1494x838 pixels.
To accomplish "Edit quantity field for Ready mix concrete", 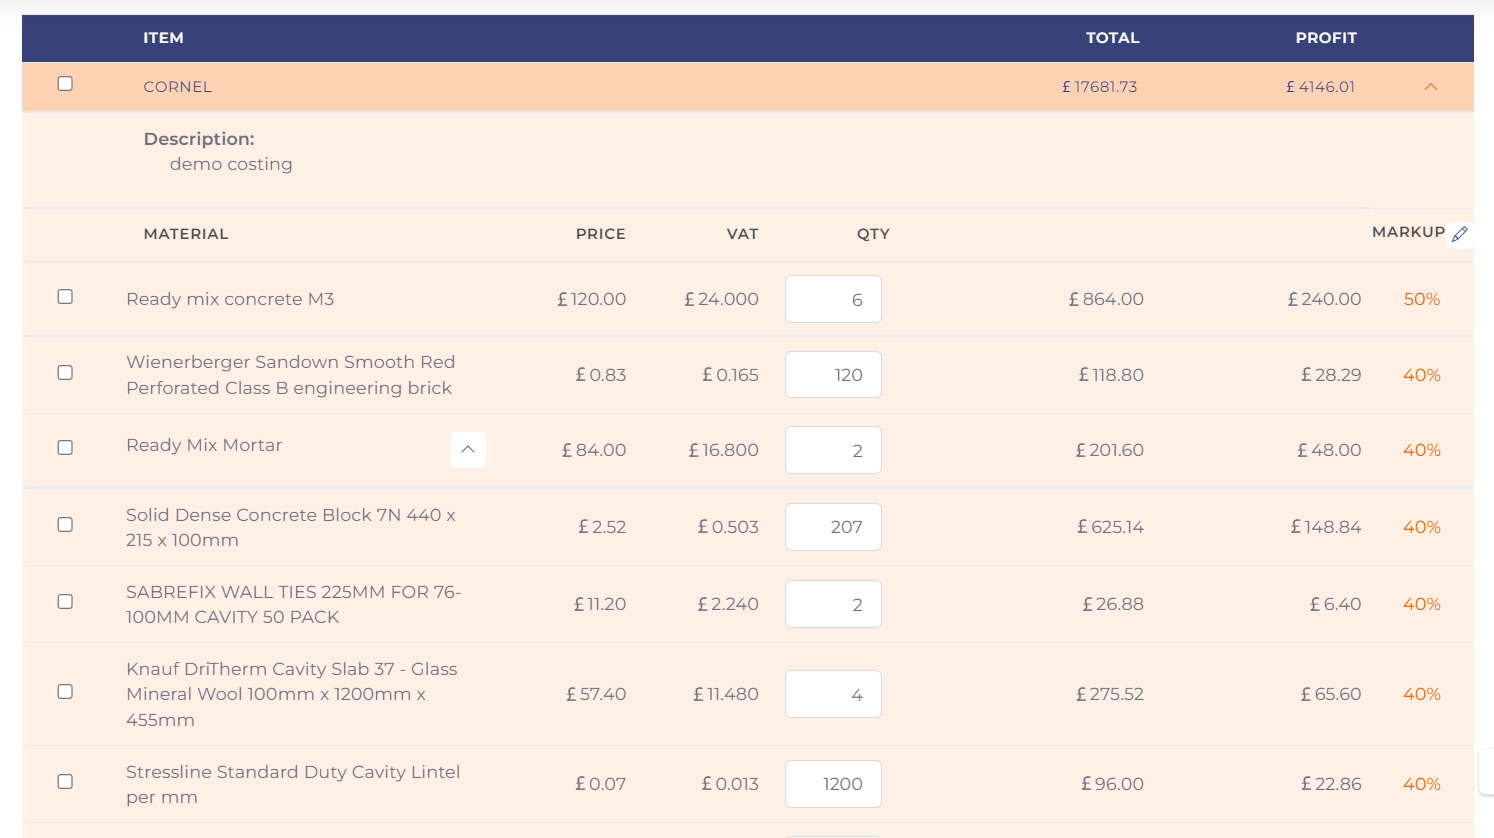I will [833, 299].
